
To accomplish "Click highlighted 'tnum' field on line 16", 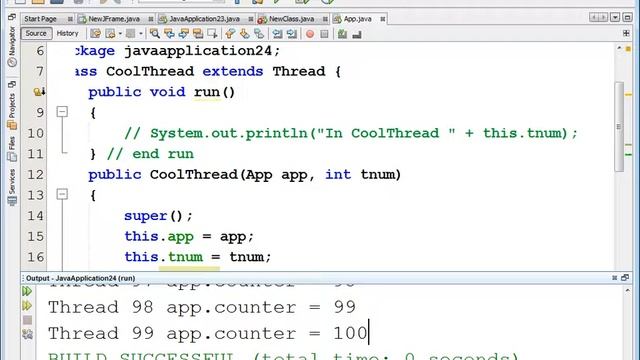I will click(x=185, y=257).
